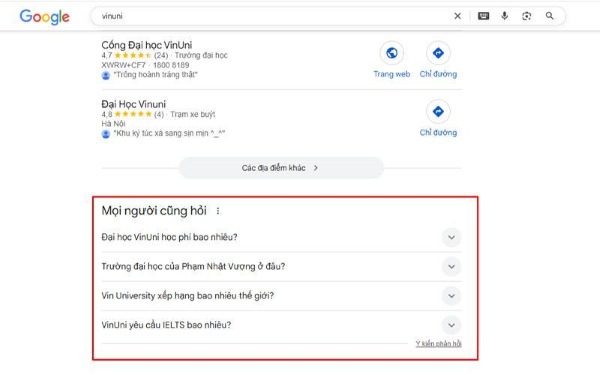Image resolution: width=600 pixels, height=375 pixels.
Task: Click Các địa điểm khác button
Action: click(281, 168)
